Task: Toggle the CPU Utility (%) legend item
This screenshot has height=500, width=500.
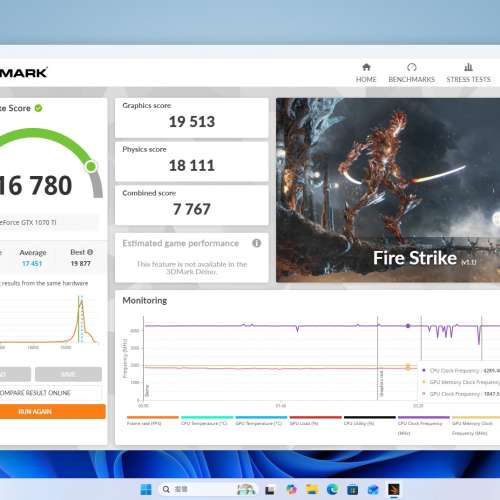Action: click(x=370, y=421)
